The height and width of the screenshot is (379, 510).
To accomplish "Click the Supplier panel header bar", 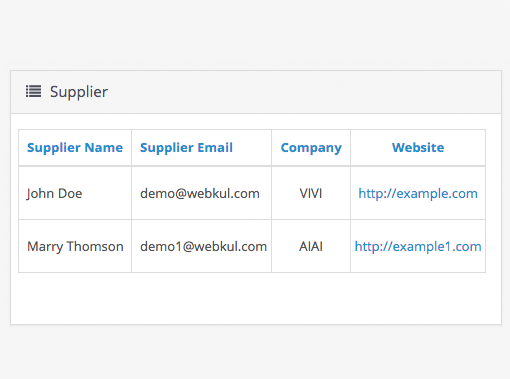I will point(256,92).
